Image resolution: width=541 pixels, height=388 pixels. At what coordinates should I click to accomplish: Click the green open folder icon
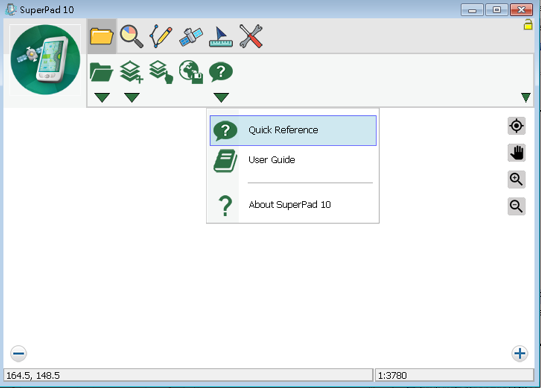point(101,72)
